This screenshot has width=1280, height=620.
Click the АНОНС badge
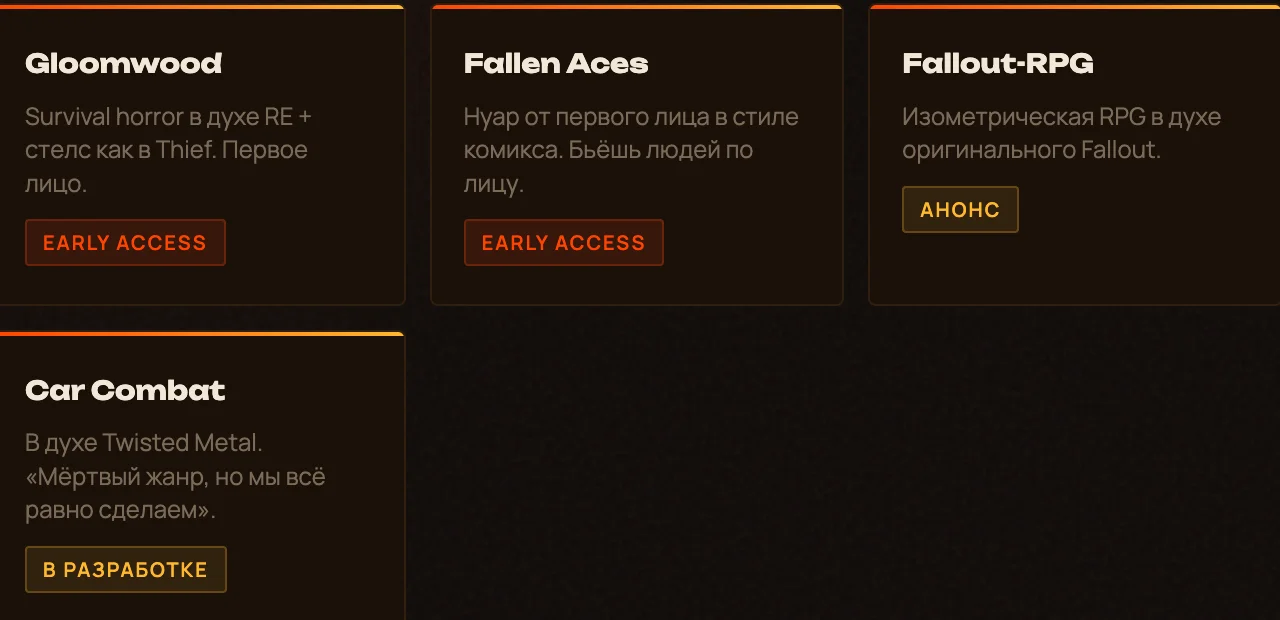click(x=960, y=210)
